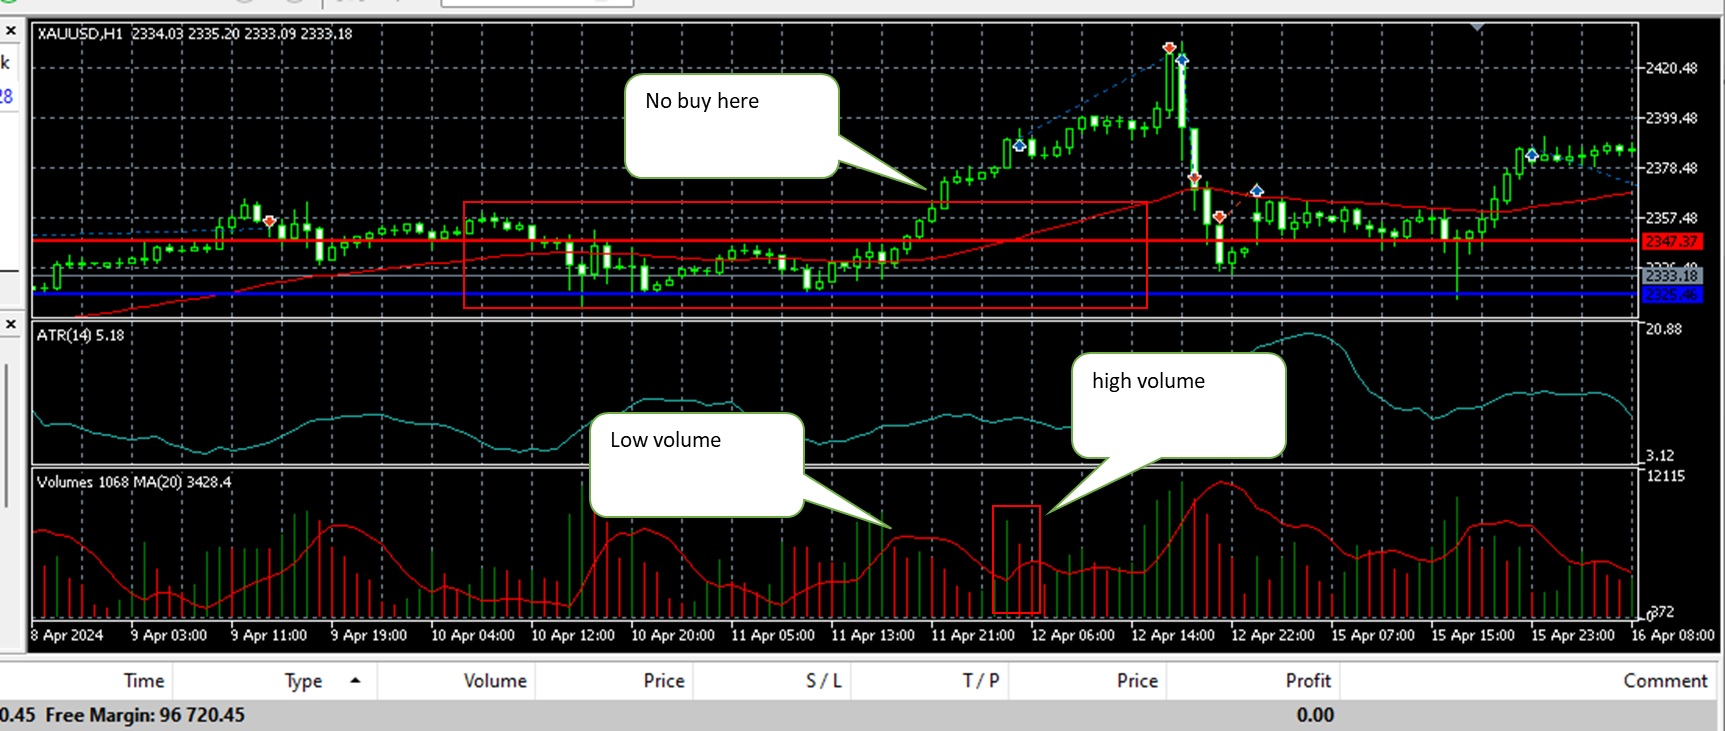Image resolution: width=1725 pixels, height=731 pixels.
Task: Click the Comment column header
Action: 1665,681
